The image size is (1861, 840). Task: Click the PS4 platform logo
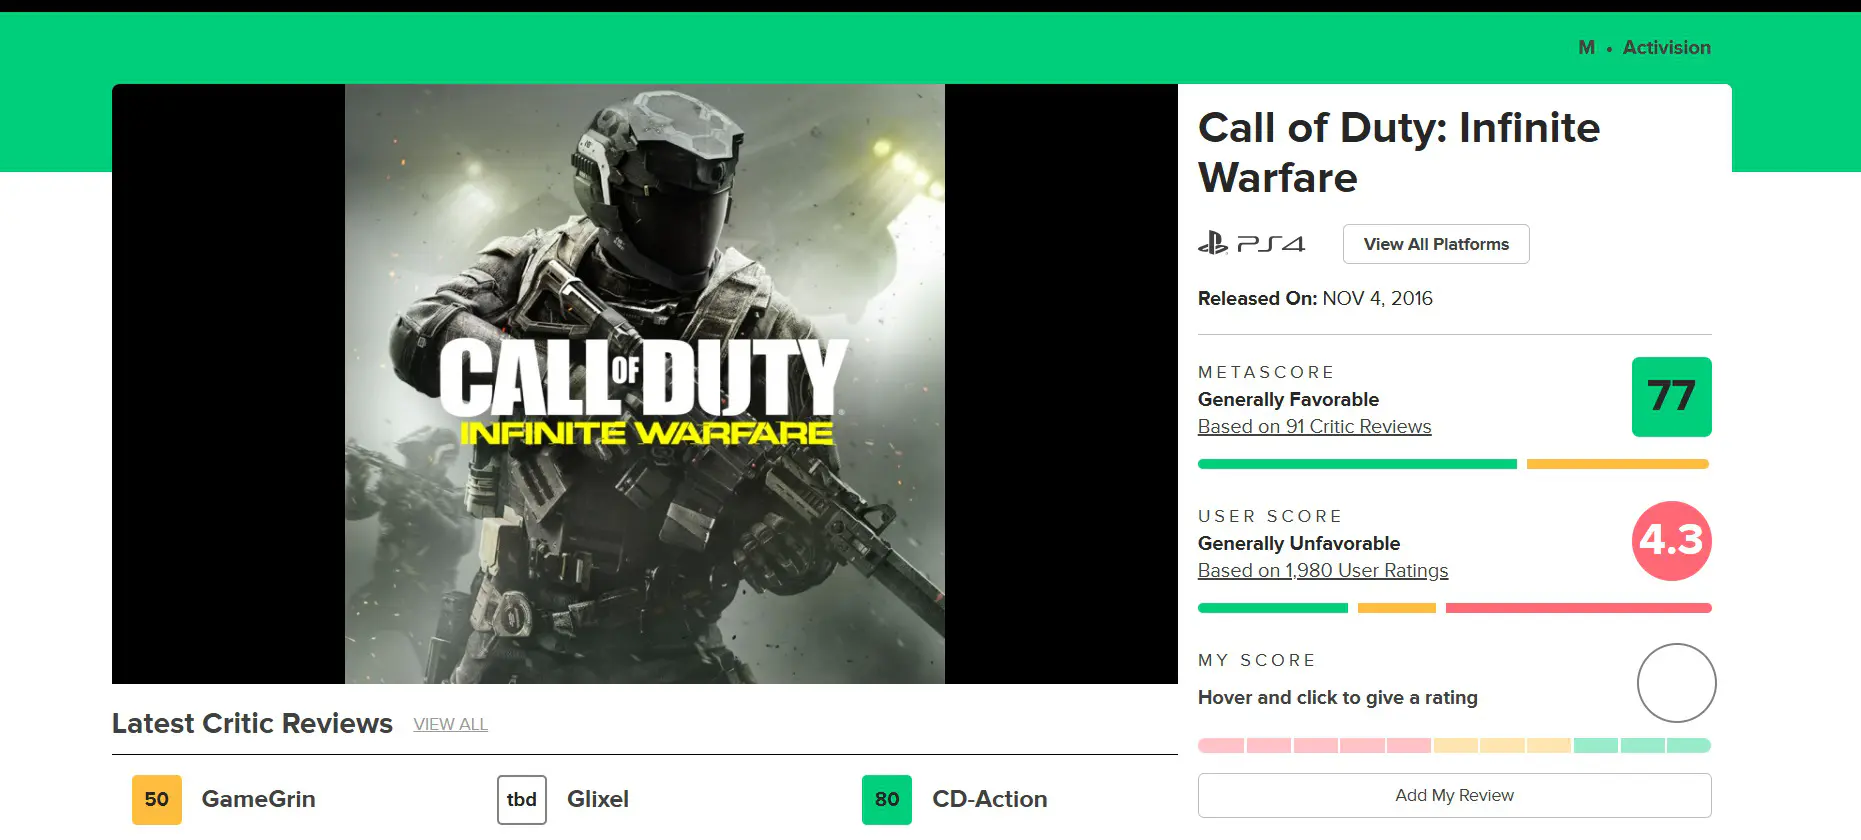click(x=1251, y=243)
